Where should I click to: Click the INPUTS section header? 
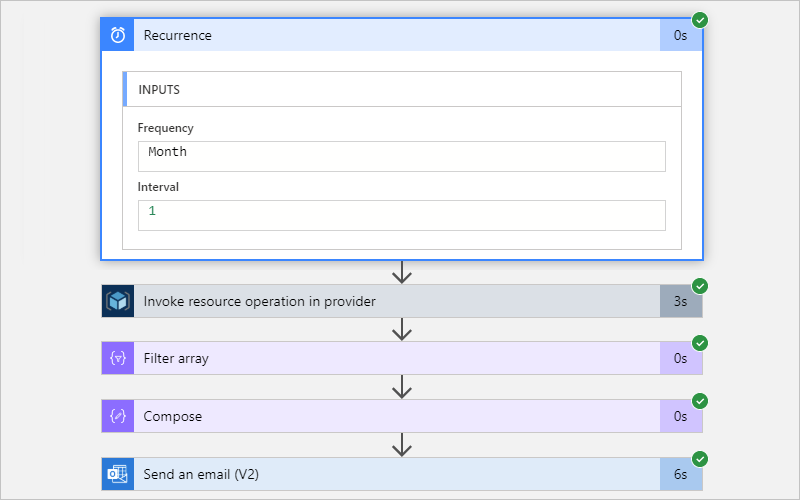coord(401,89)
